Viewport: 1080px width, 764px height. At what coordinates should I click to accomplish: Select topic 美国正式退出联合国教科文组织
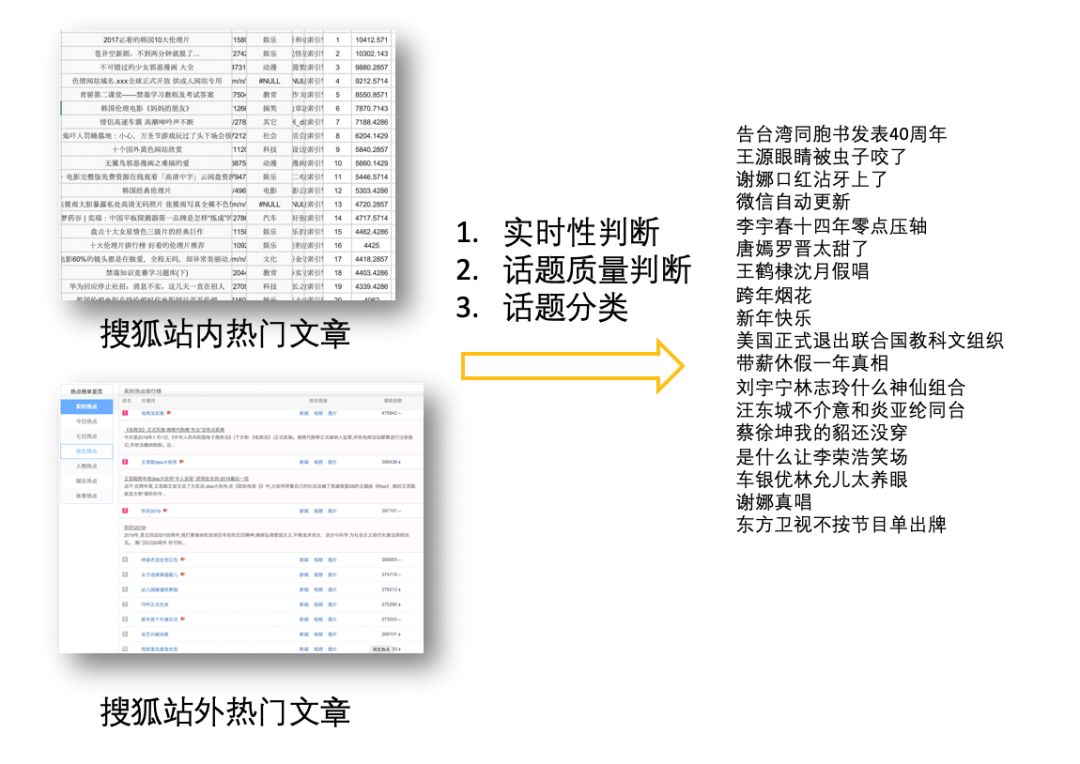coord(869,340)
